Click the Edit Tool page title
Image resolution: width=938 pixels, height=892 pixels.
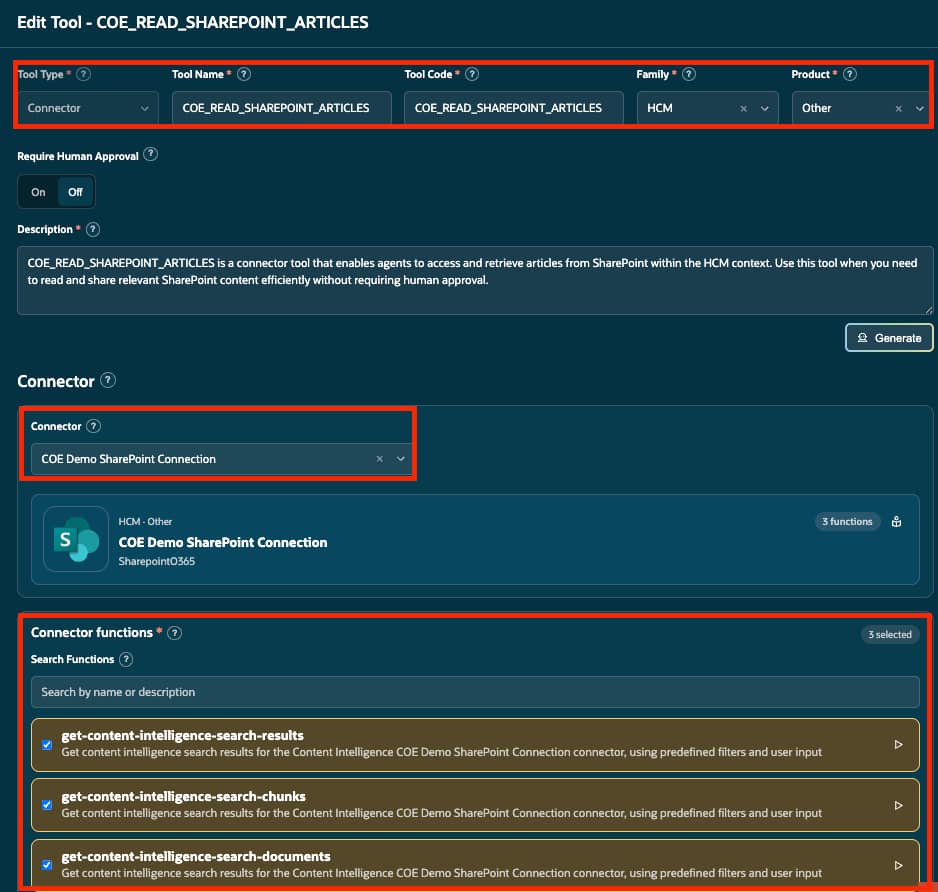[x=193, y=23]
